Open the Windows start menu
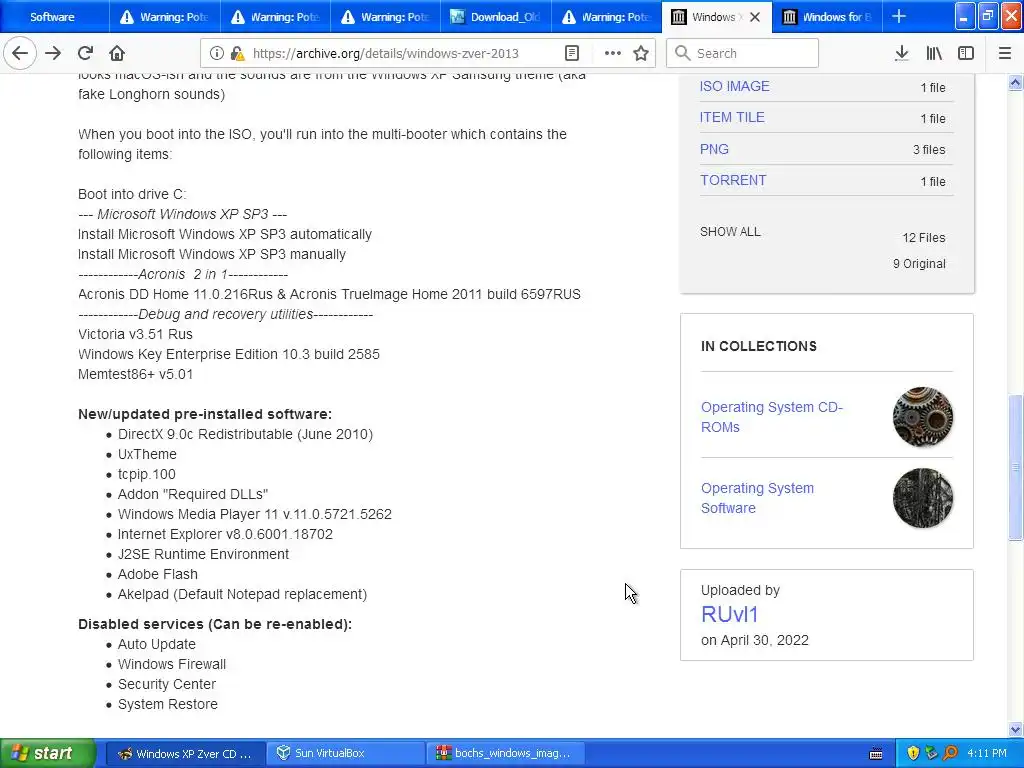The width and height of the screenshot is (1024, 768). click(48, 753)
